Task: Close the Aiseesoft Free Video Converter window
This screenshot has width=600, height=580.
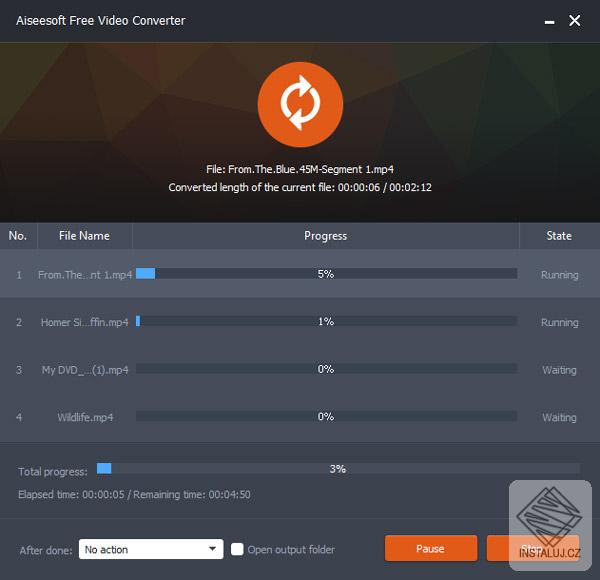Action: (x=575, y=21)
